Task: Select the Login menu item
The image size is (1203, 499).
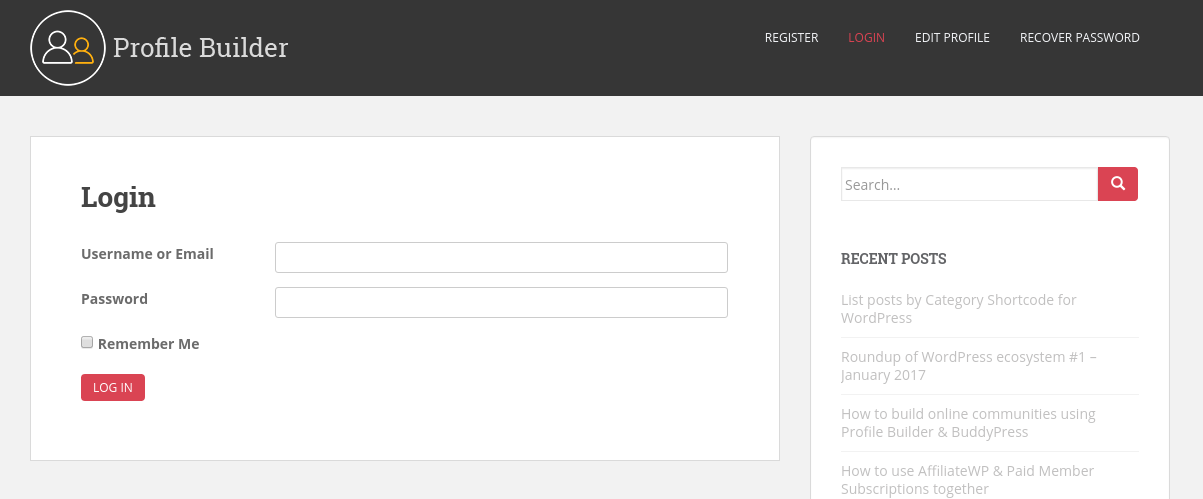Action: 866,38
